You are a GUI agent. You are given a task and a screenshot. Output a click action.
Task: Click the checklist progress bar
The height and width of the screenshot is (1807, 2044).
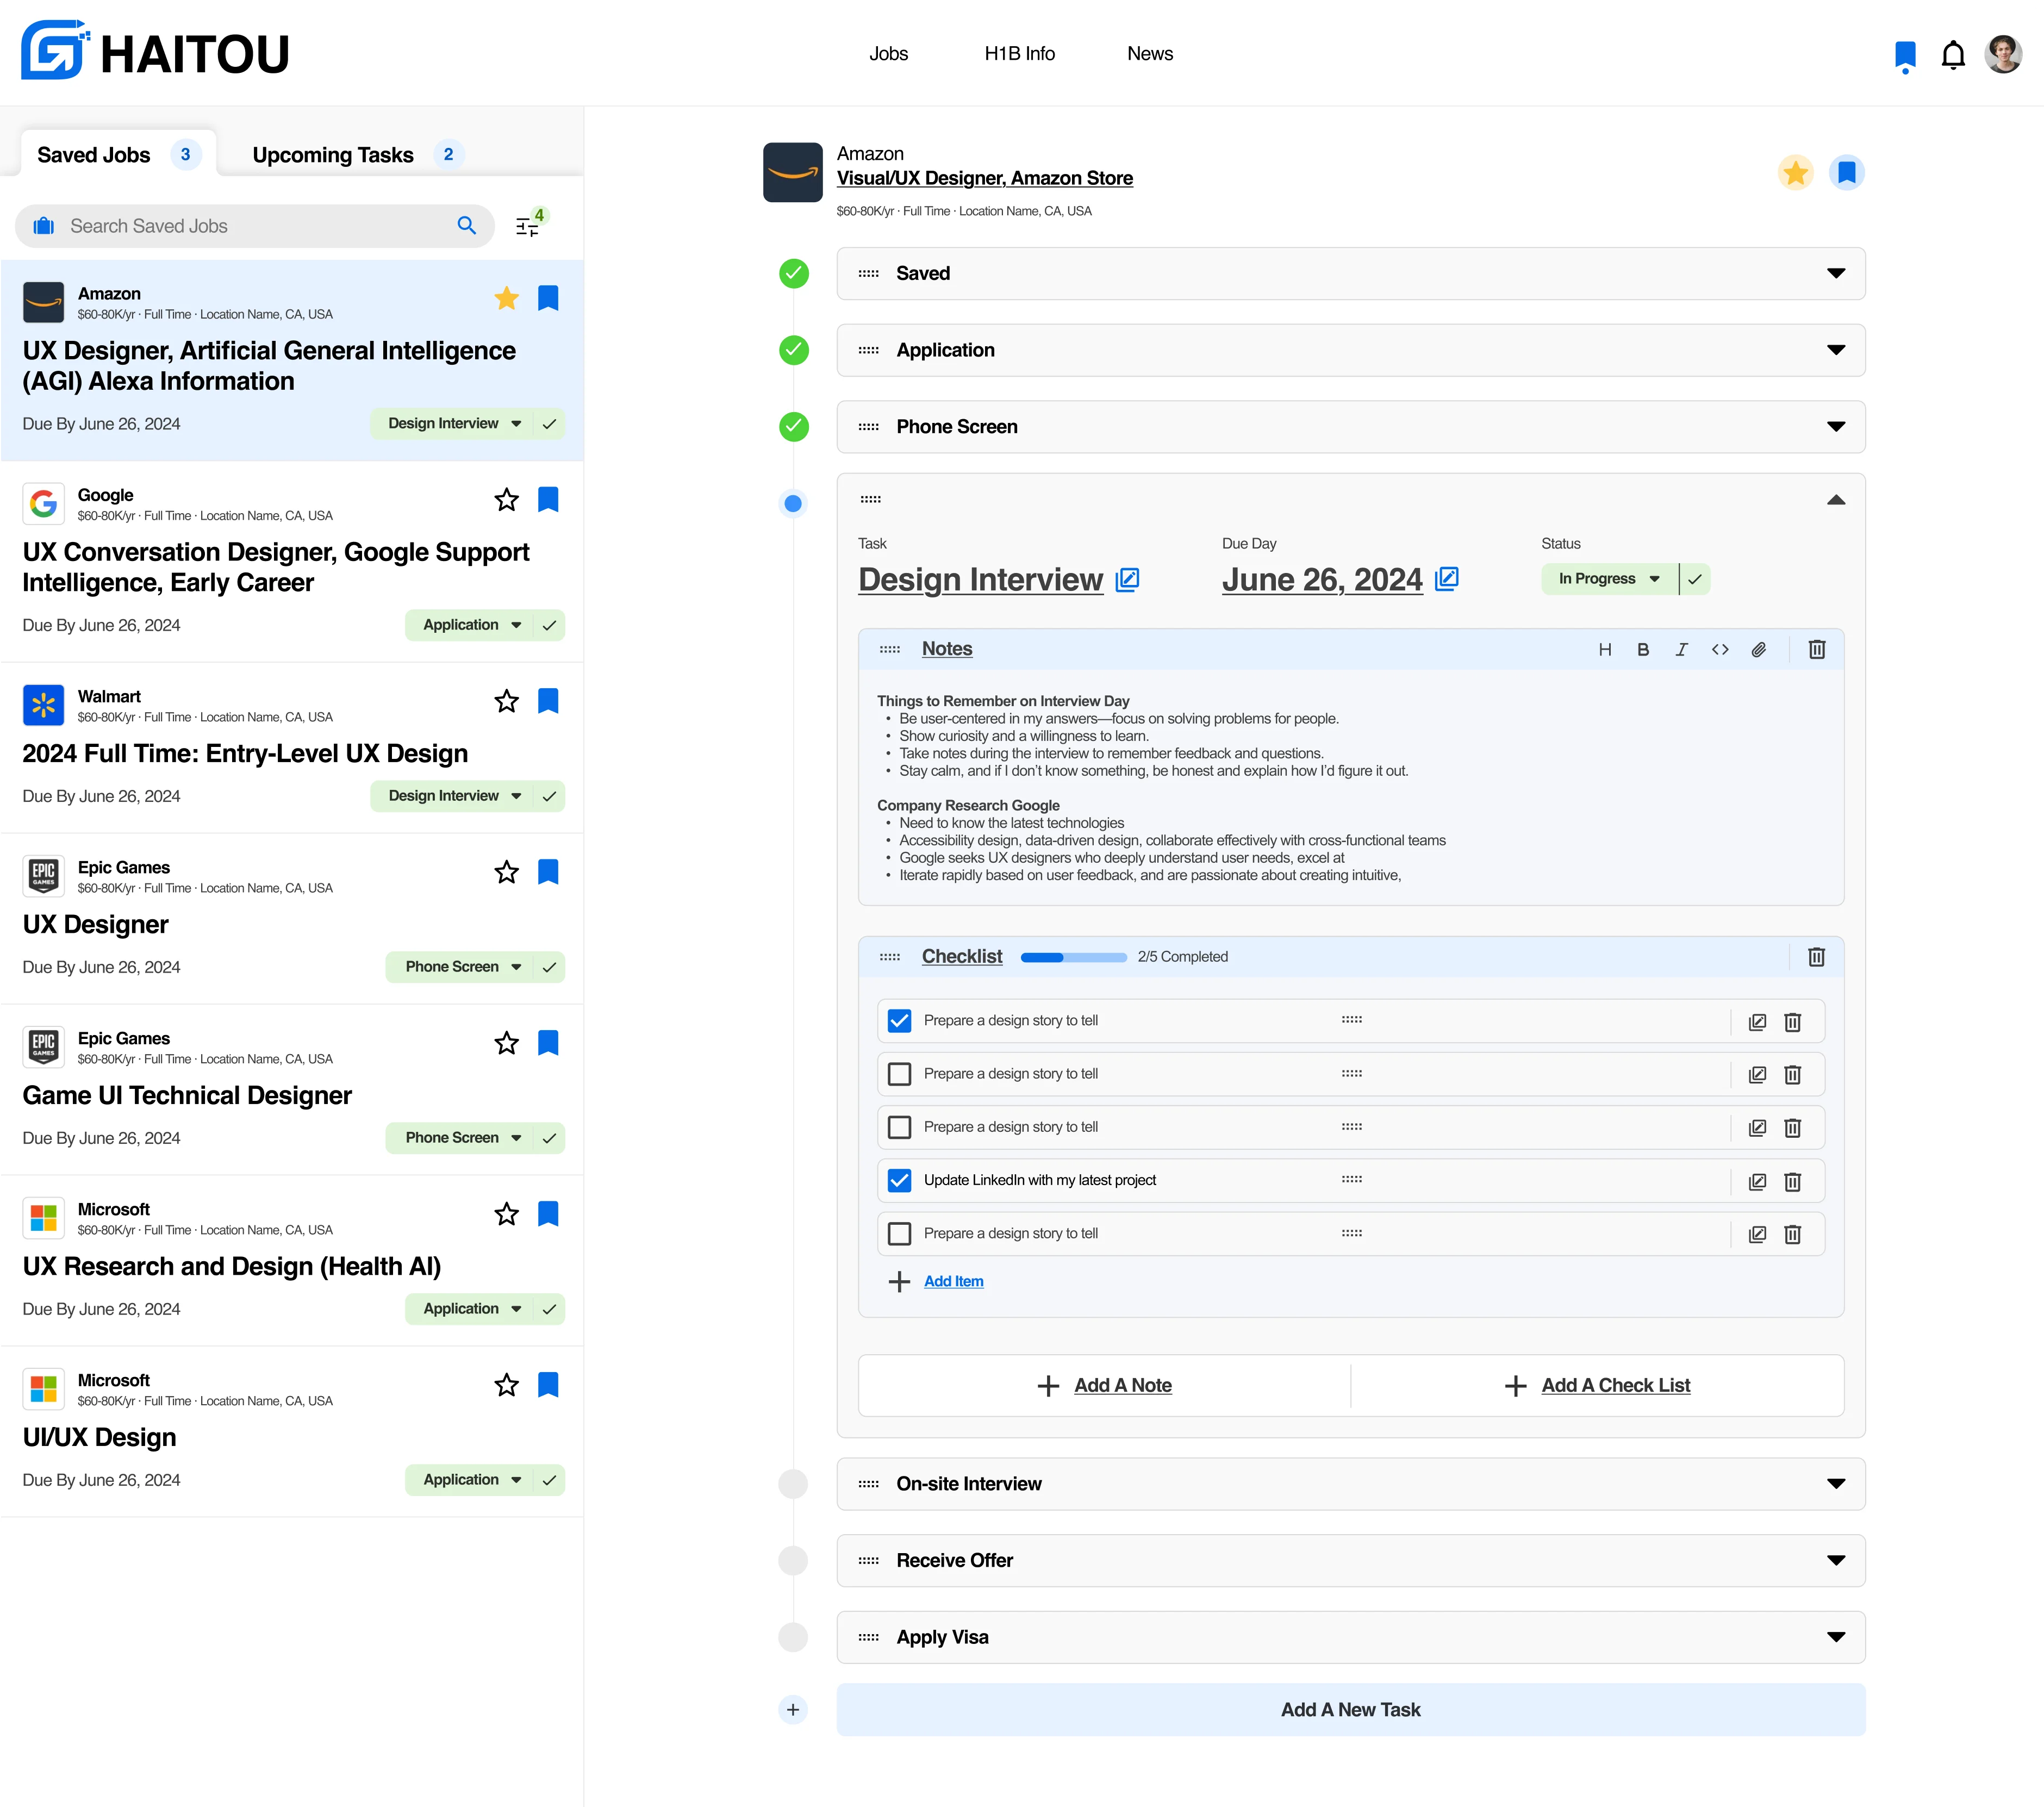click(x=1073, y=958)
